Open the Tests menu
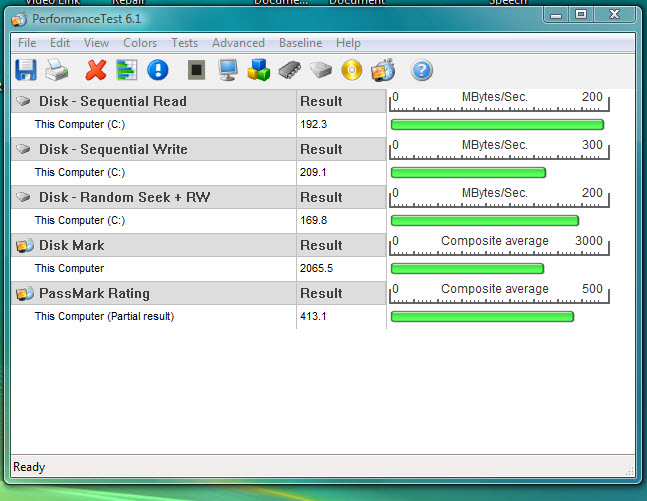The height and width of the screenshot is (501, 647). [184, 43]
